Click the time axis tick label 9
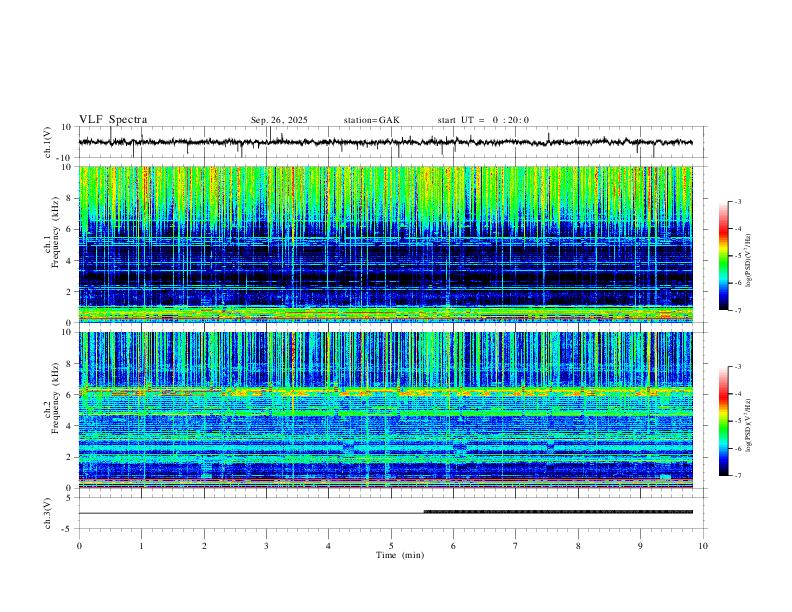Image resolution: width=792 pixels, height=612 pixels. point(640,546)
